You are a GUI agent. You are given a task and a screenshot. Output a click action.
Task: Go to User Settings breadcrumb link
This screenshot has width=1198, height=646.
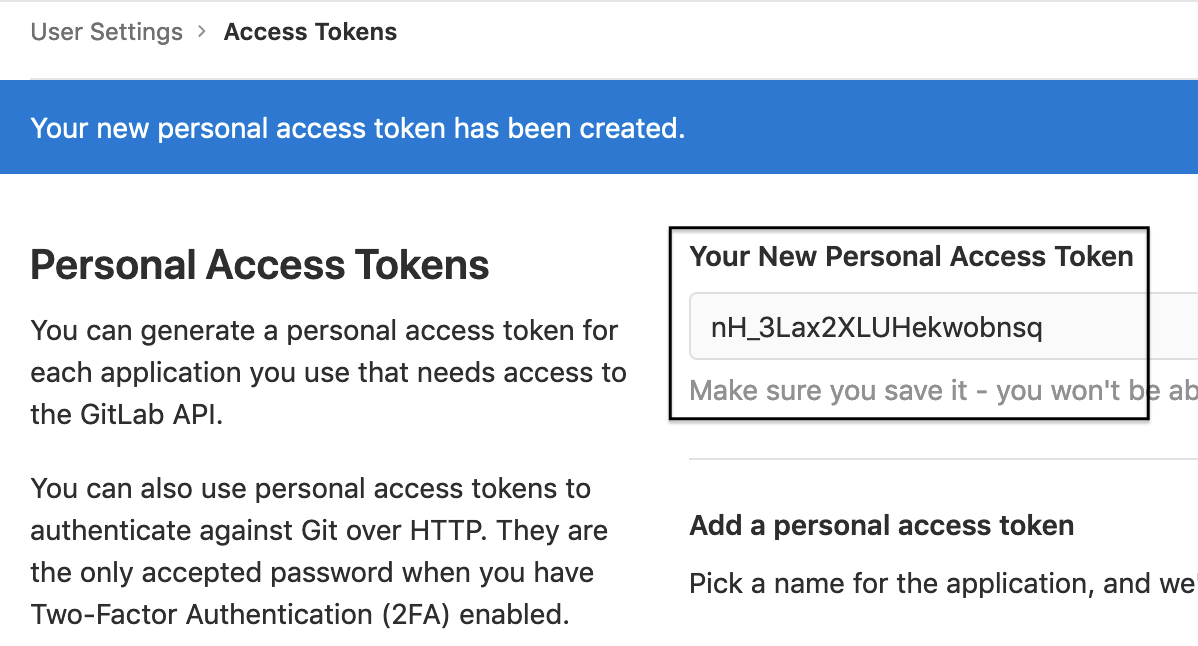106,32
